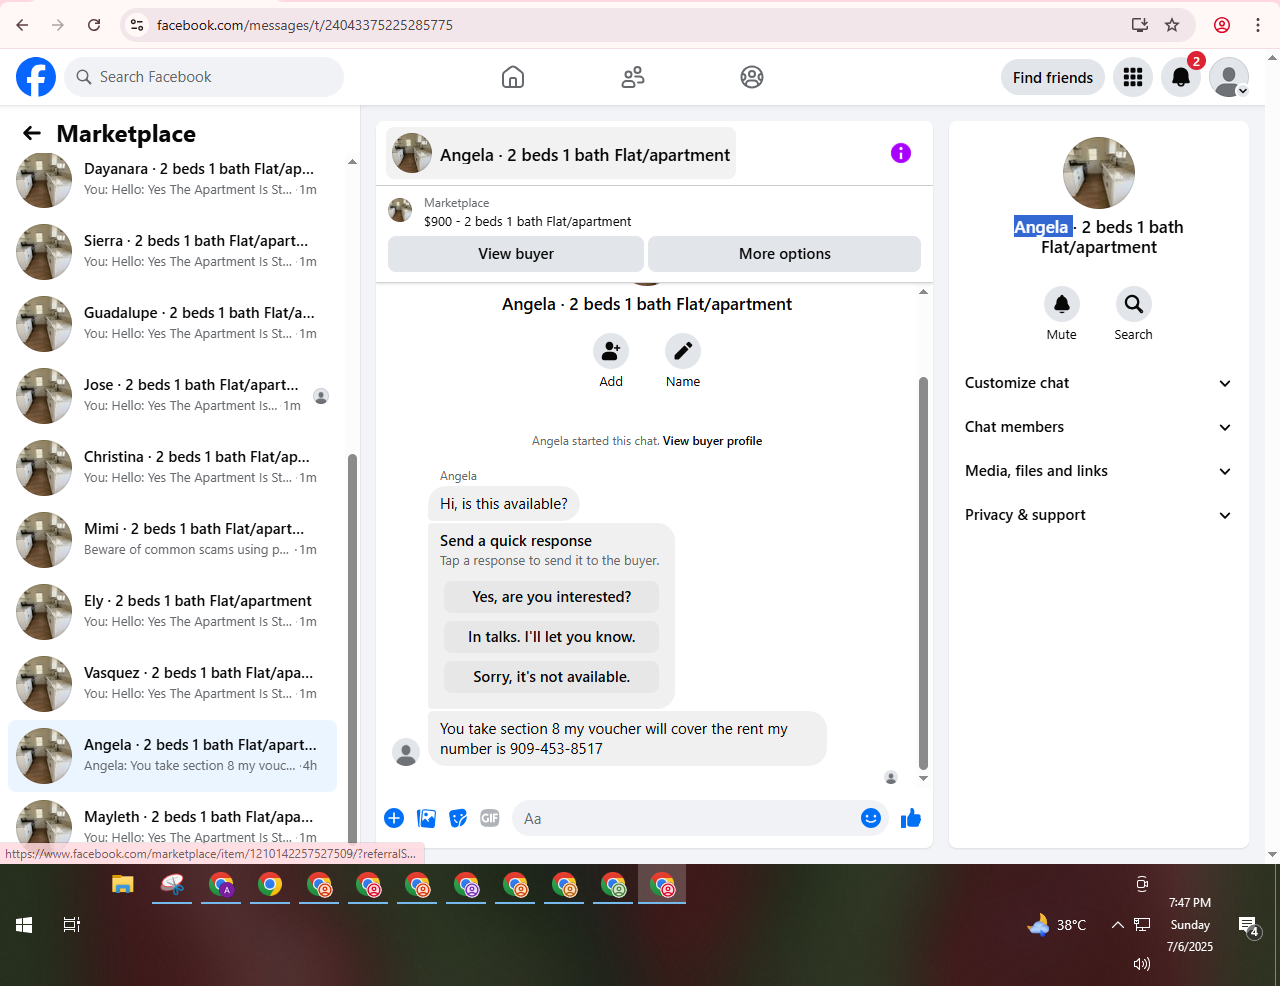Click the Marketplace listing thumbnail in chat header
Screen dimensions: 1280x986
(400, 210)
